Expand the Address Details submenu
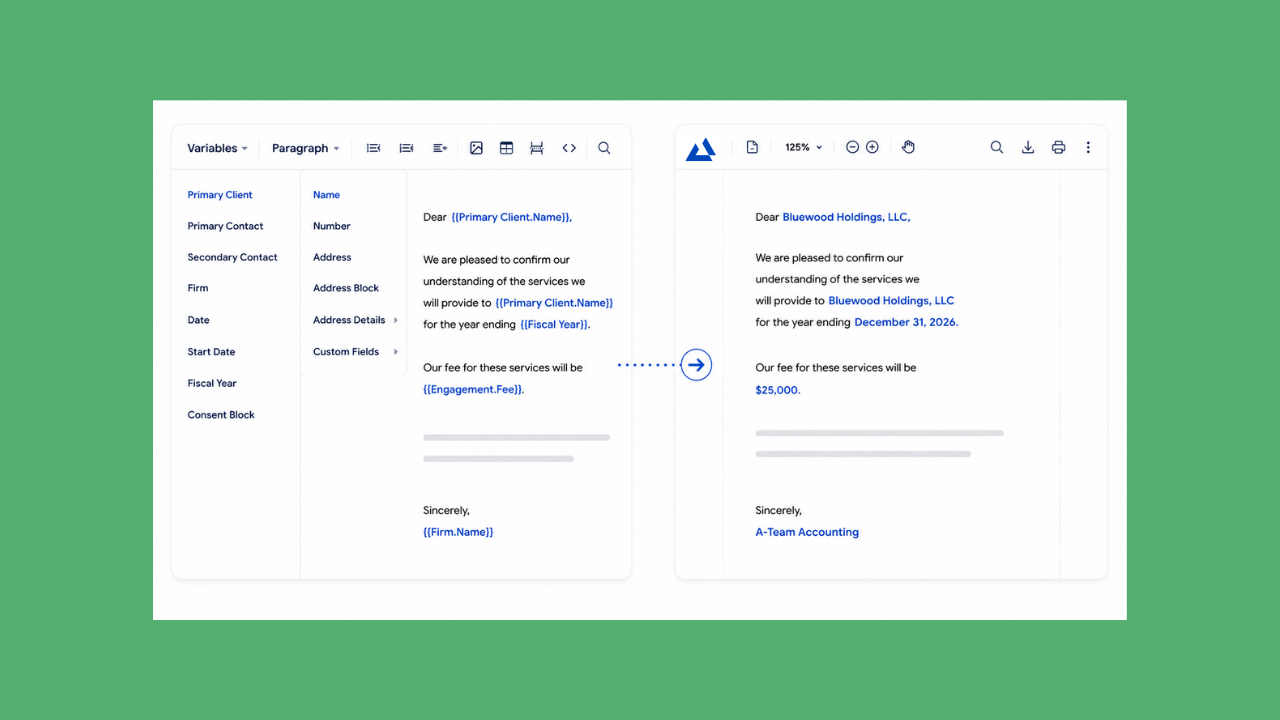Screen dimensions: 1280x720 click(x=355, y=320)
